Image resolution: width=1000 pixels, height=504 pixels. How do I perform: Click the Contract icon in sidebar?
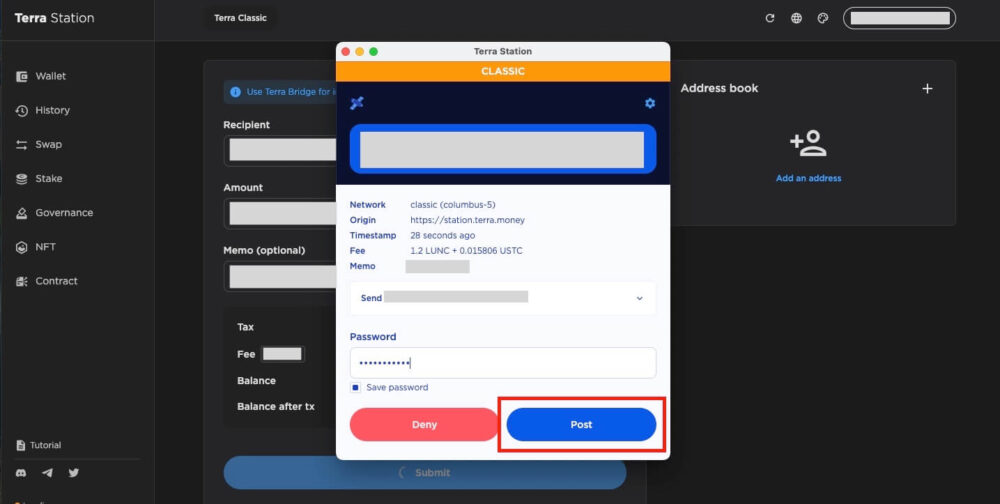22,281
